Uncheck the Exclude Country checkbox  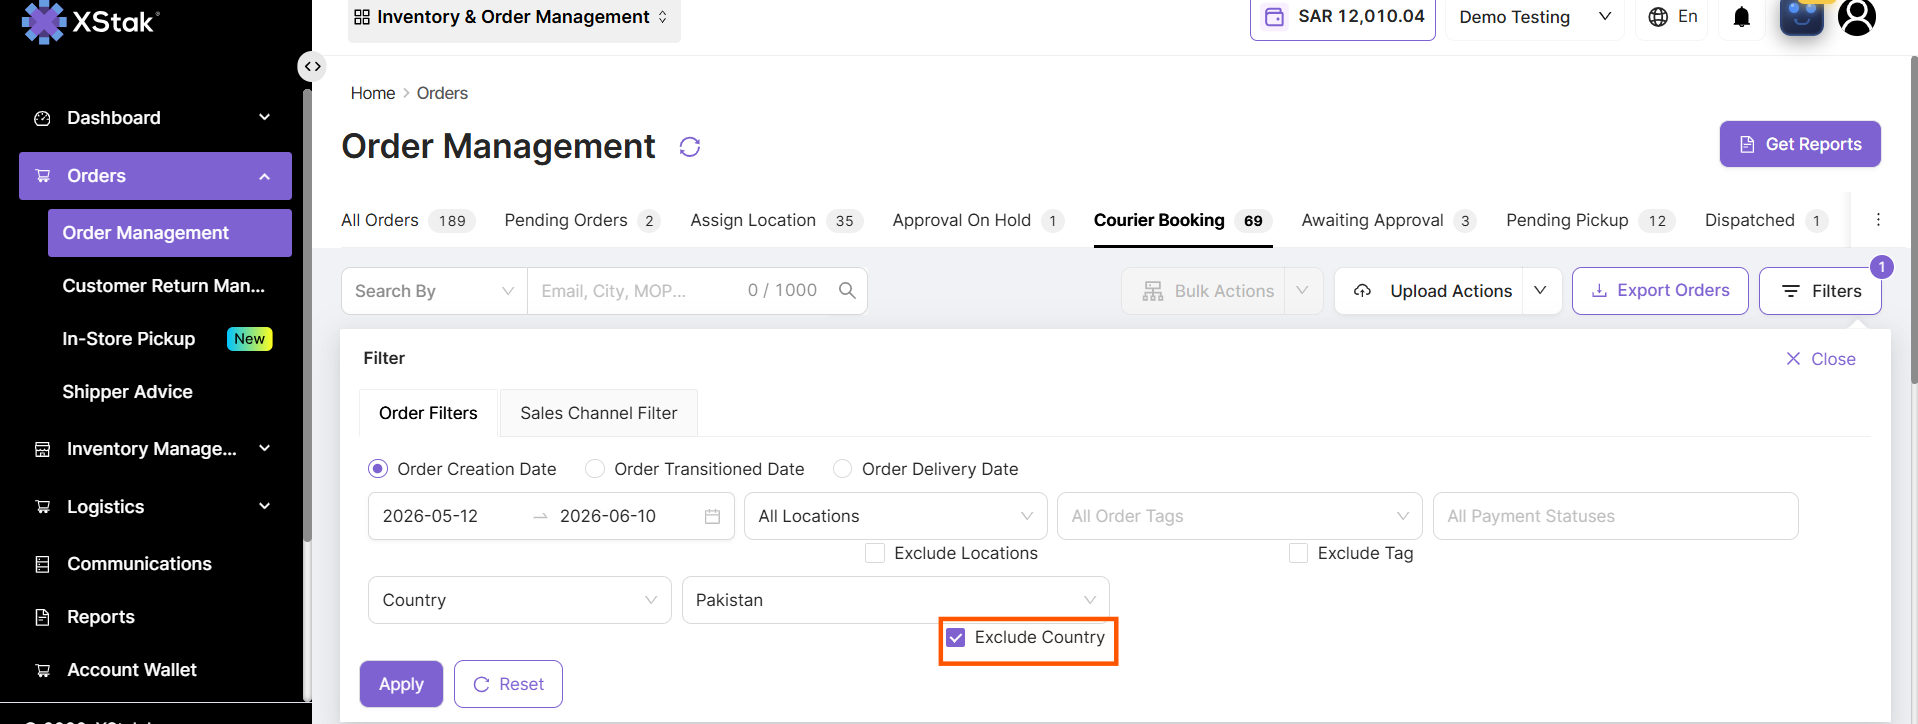click(x=956, y=638)
